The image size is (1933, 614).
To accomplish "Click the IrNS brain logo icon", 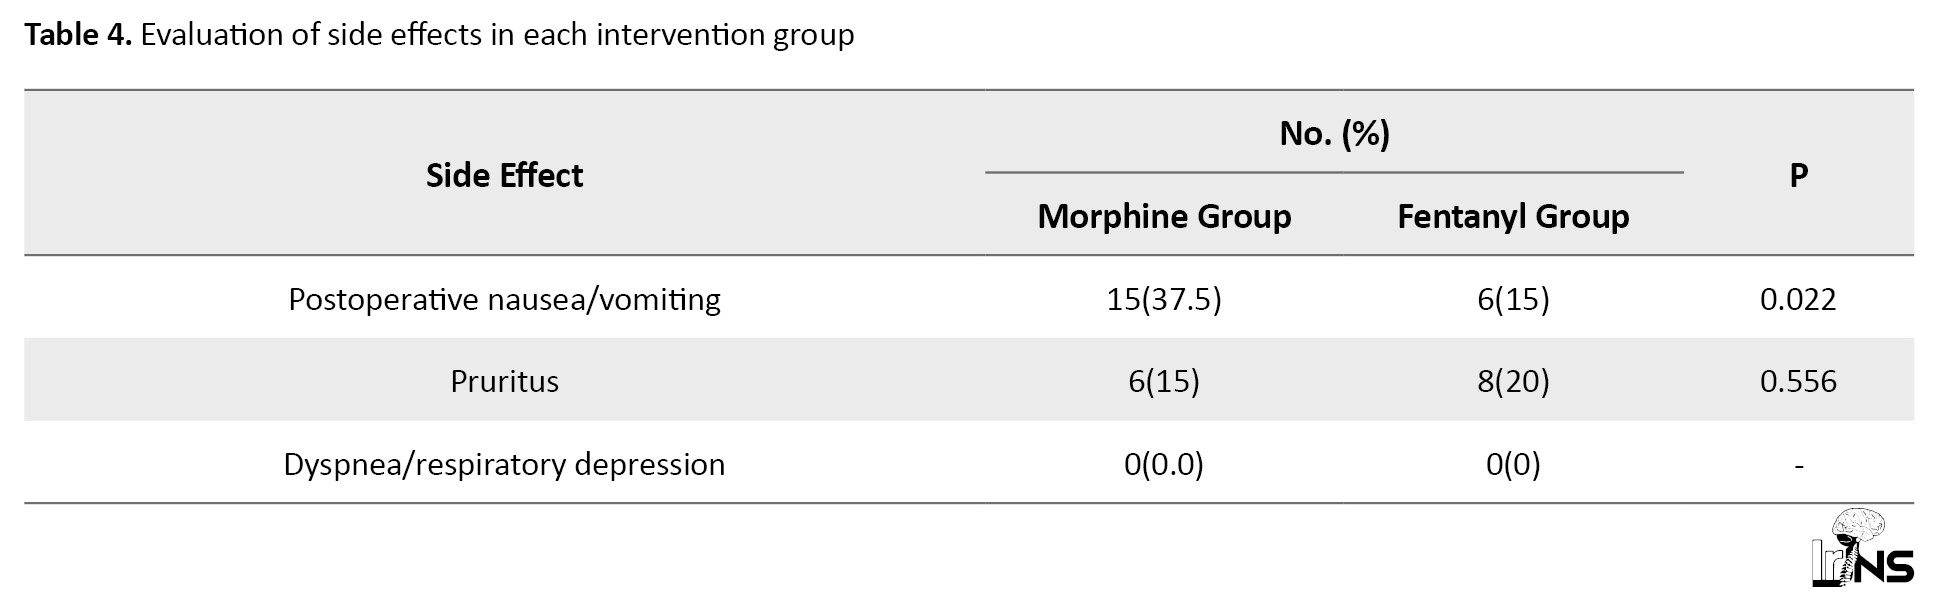I will point(1862,548).
